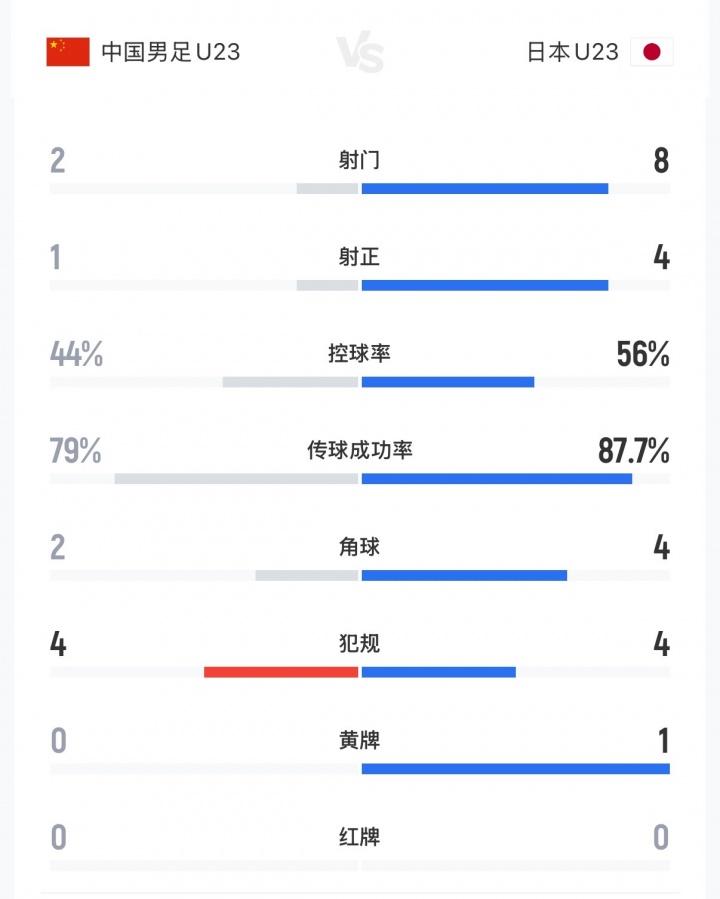Click China's gray 传球成功率 bar

point(236,479)
